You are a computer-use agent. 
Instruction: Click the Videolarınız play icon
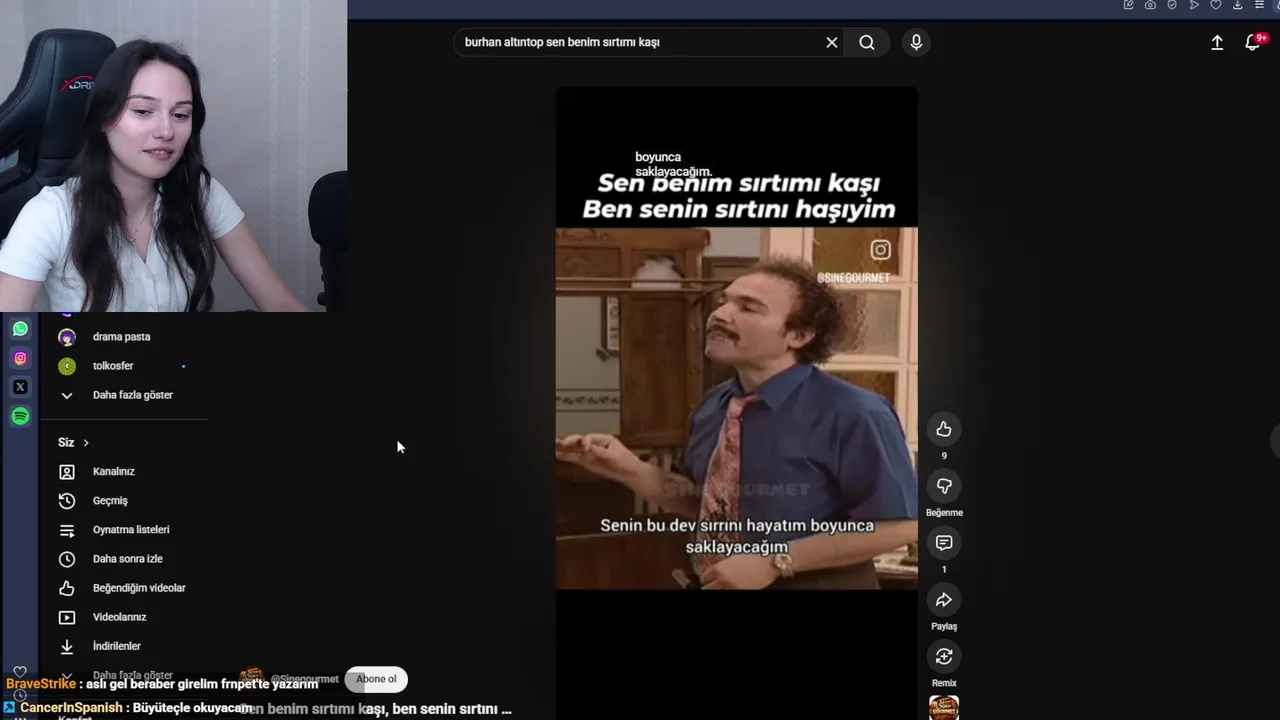click(67, 617)
